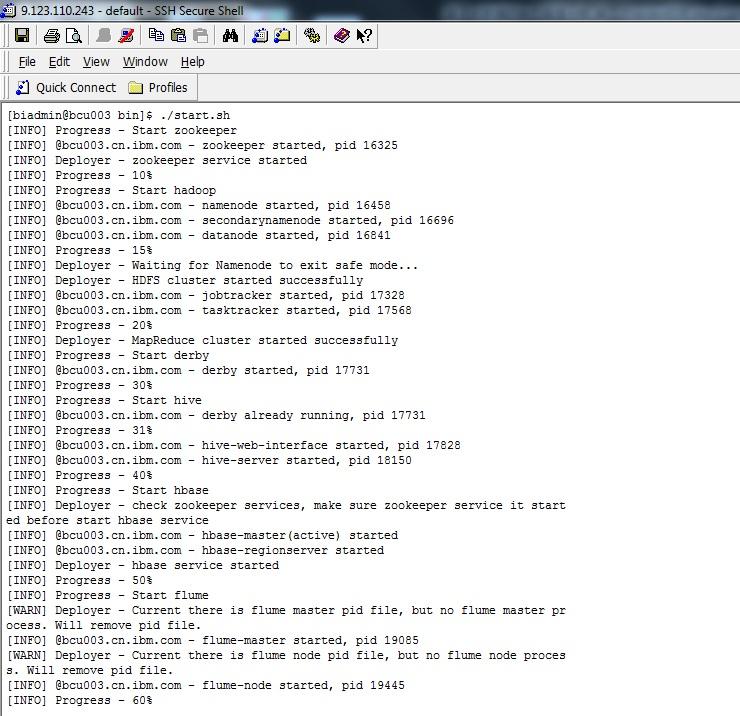Image resolution: width=740 pixels, height=716 pixels.
Task: Click Quick Connect button
Action: 66,88
